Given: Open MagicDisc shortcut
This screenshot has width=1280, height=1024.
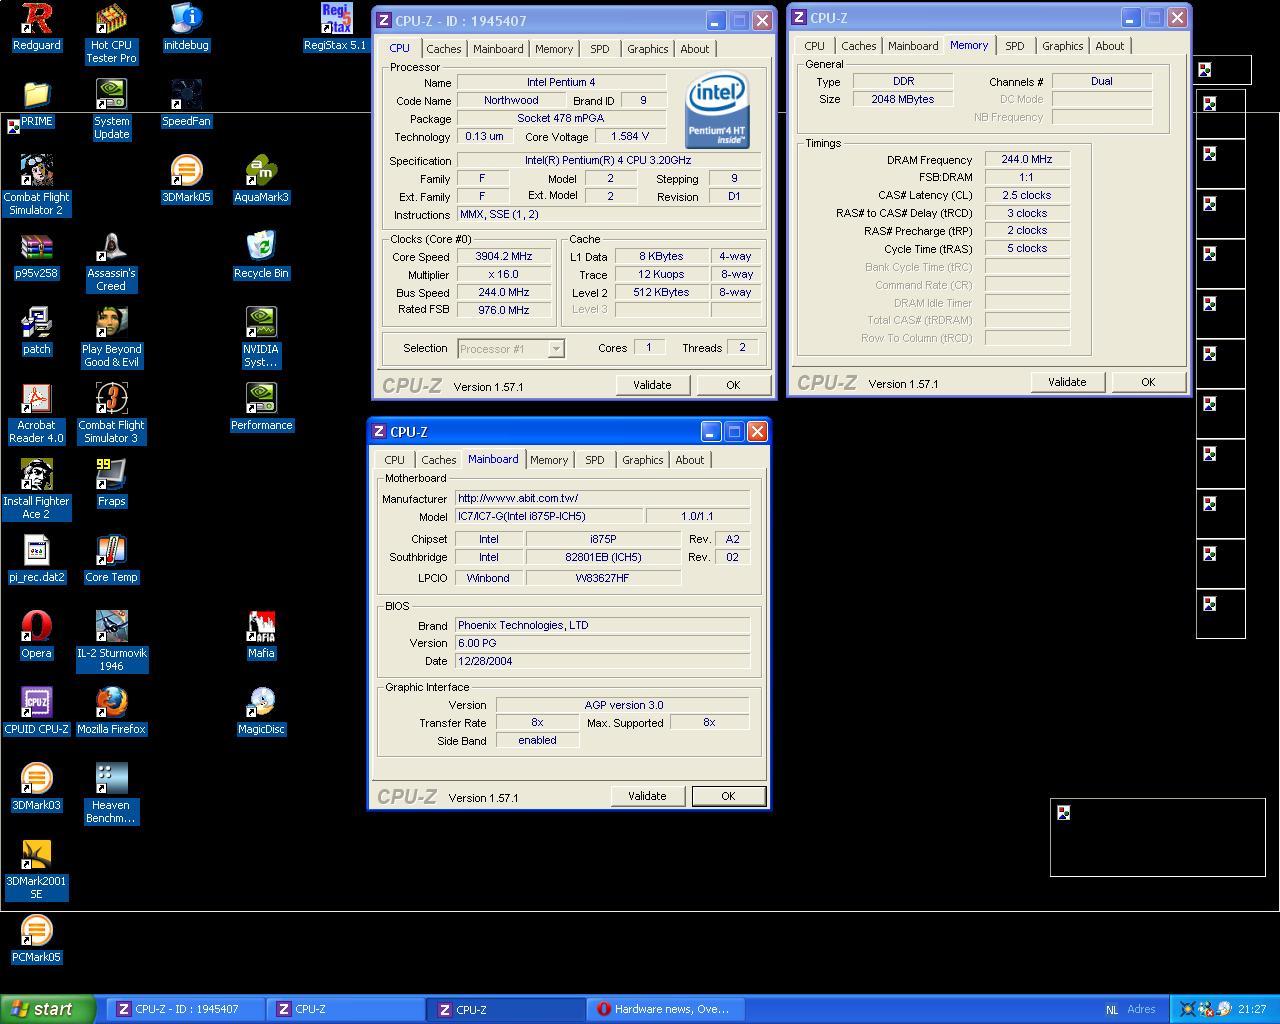Looking at the screenshot, I should (261, 712).
